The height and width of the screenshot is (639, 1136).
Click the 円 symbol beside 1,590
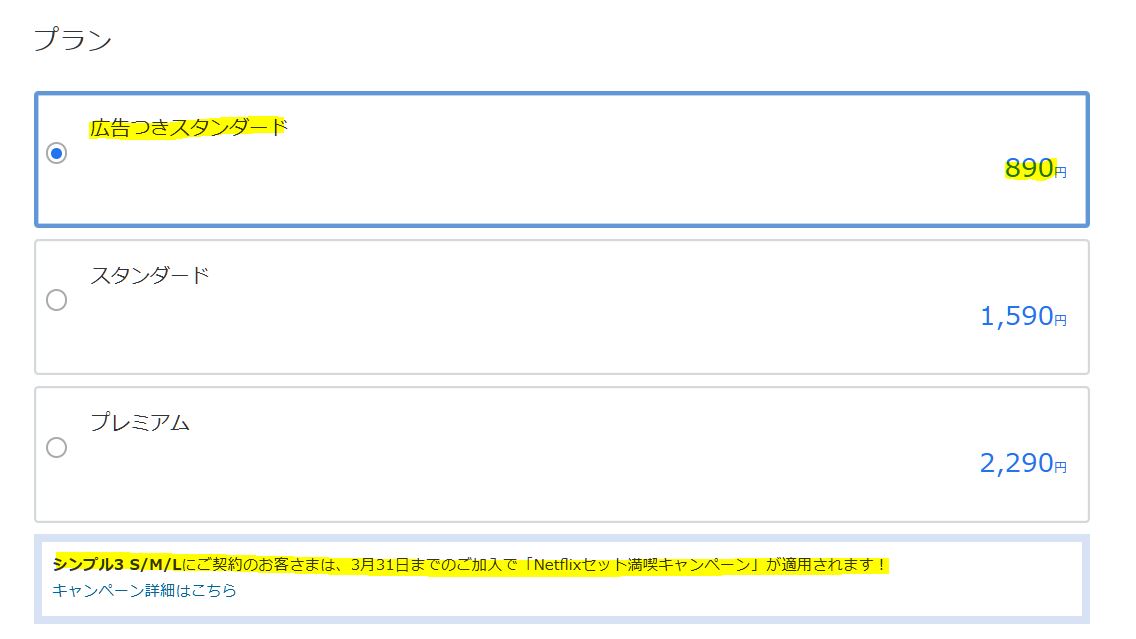(x=1061, y=320)
